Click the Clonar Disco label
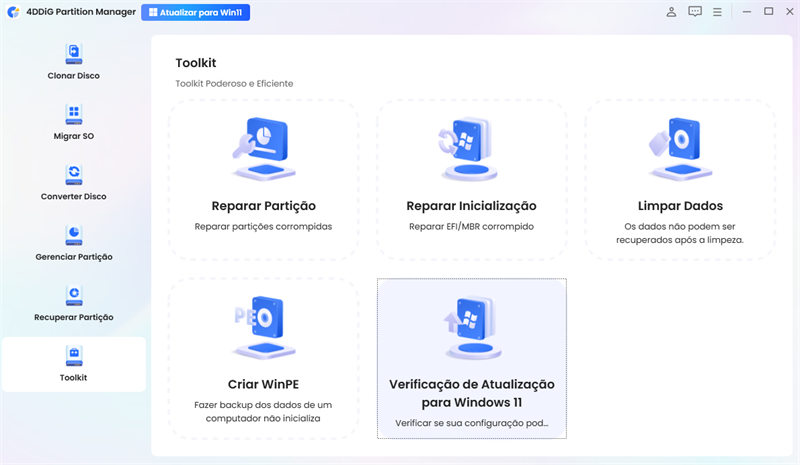The width and height of the screenshot is (800, 465). (73, 76)
